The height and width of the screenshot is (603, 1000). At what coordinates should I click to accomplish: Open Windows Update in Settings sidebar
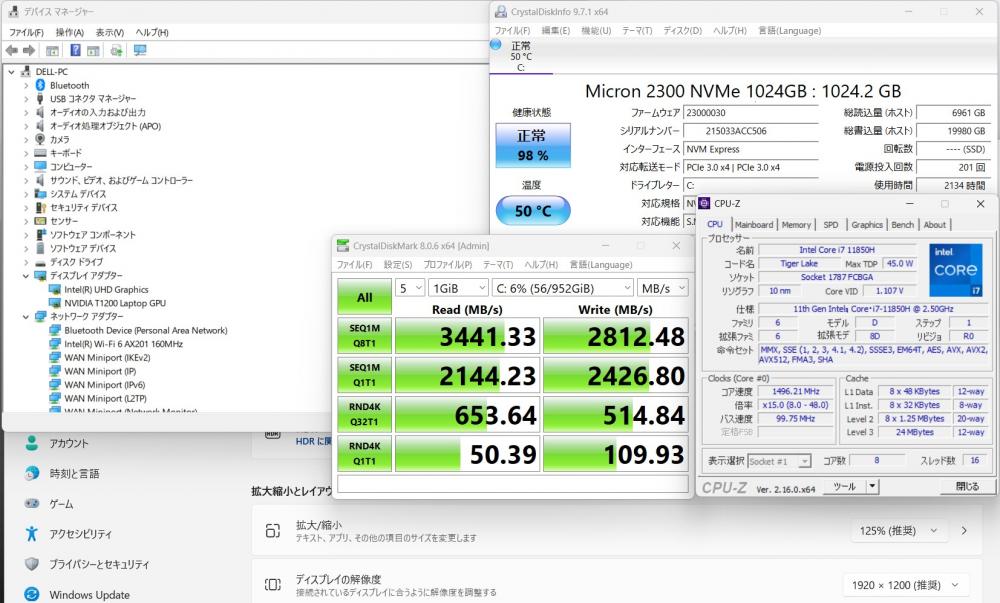[89, 595]
